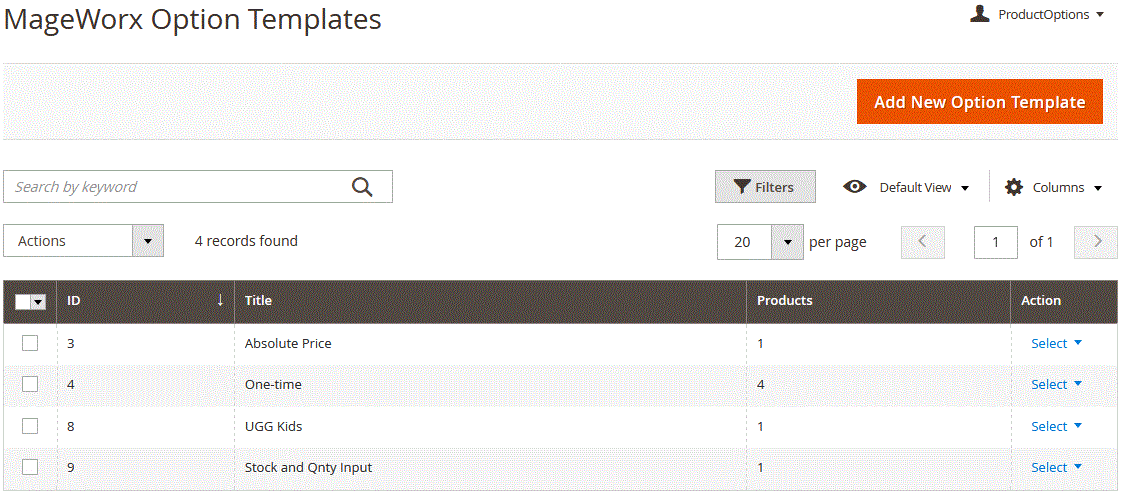Go to next page arrow
The height and width of the screenshot is (496, 1121).
[x=1096, y=242]
